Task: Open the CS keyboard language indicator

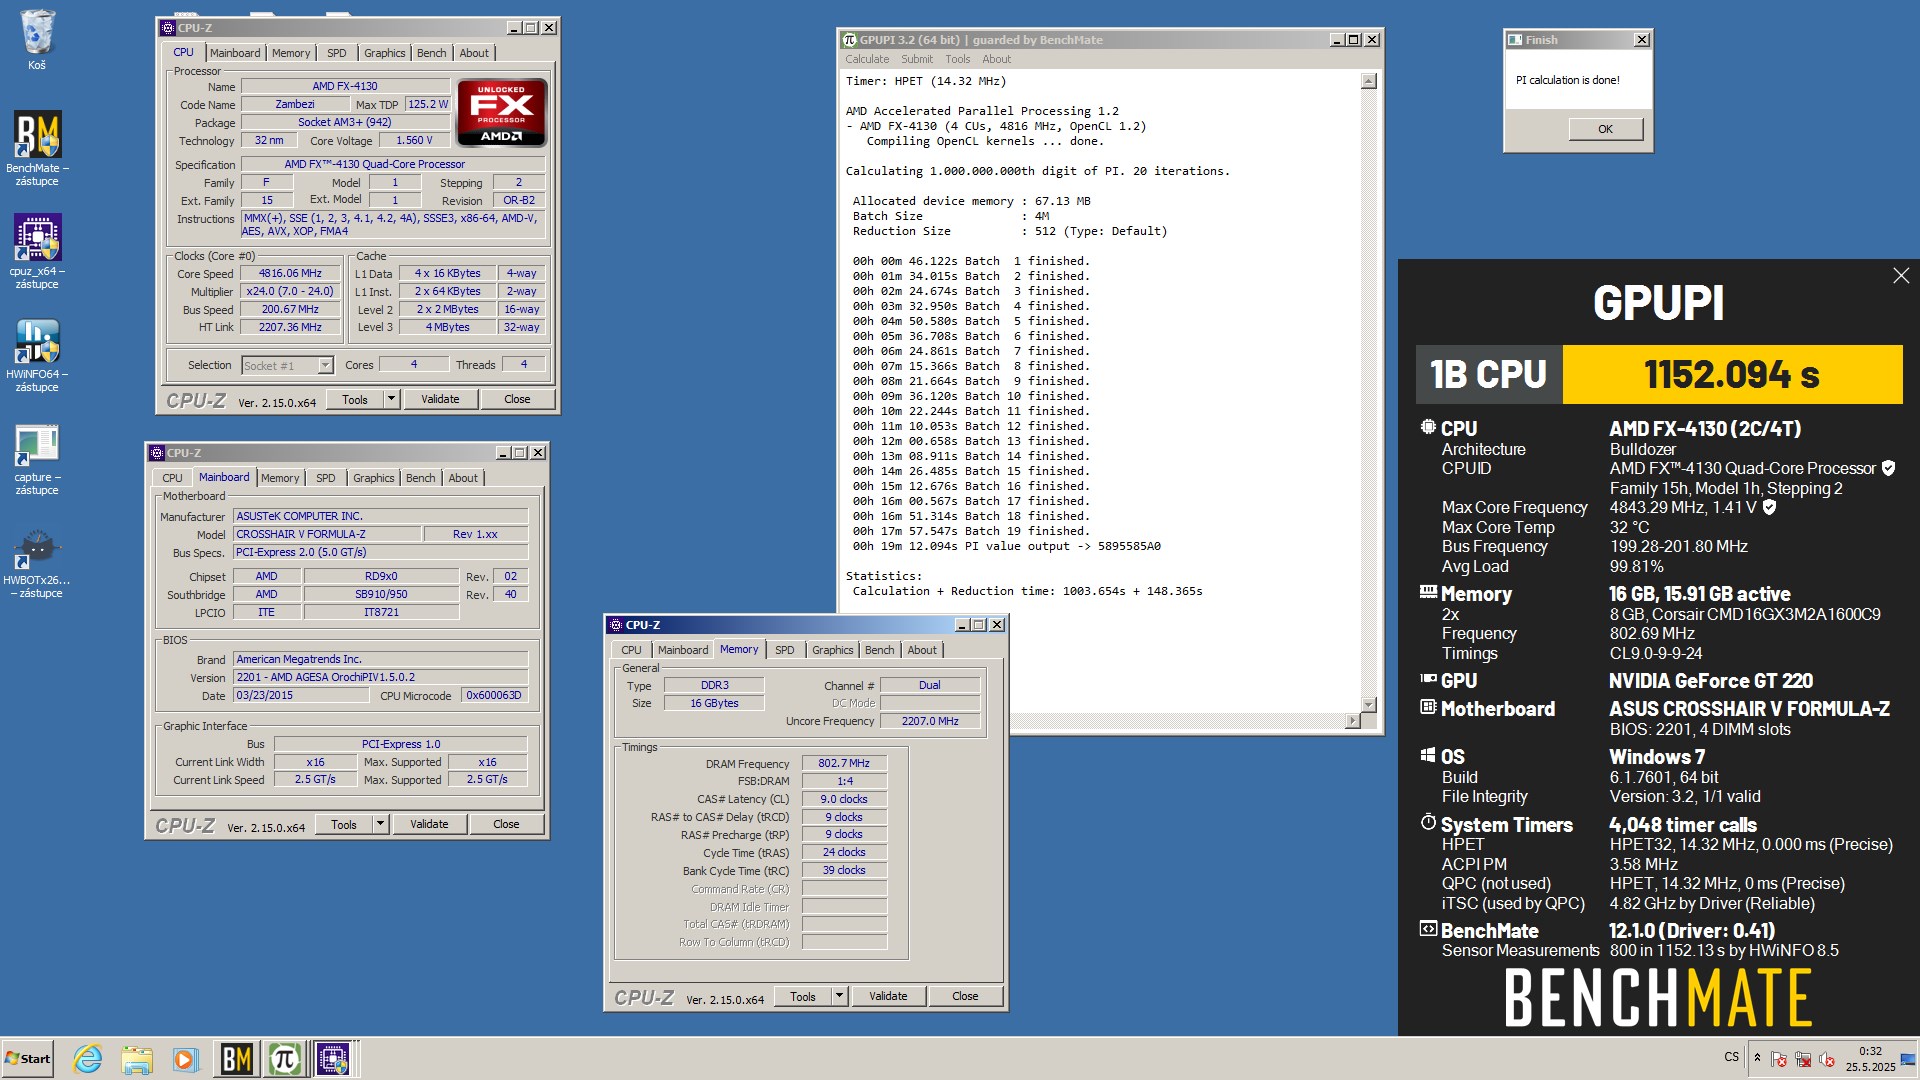Action: pos(1731,1057)
